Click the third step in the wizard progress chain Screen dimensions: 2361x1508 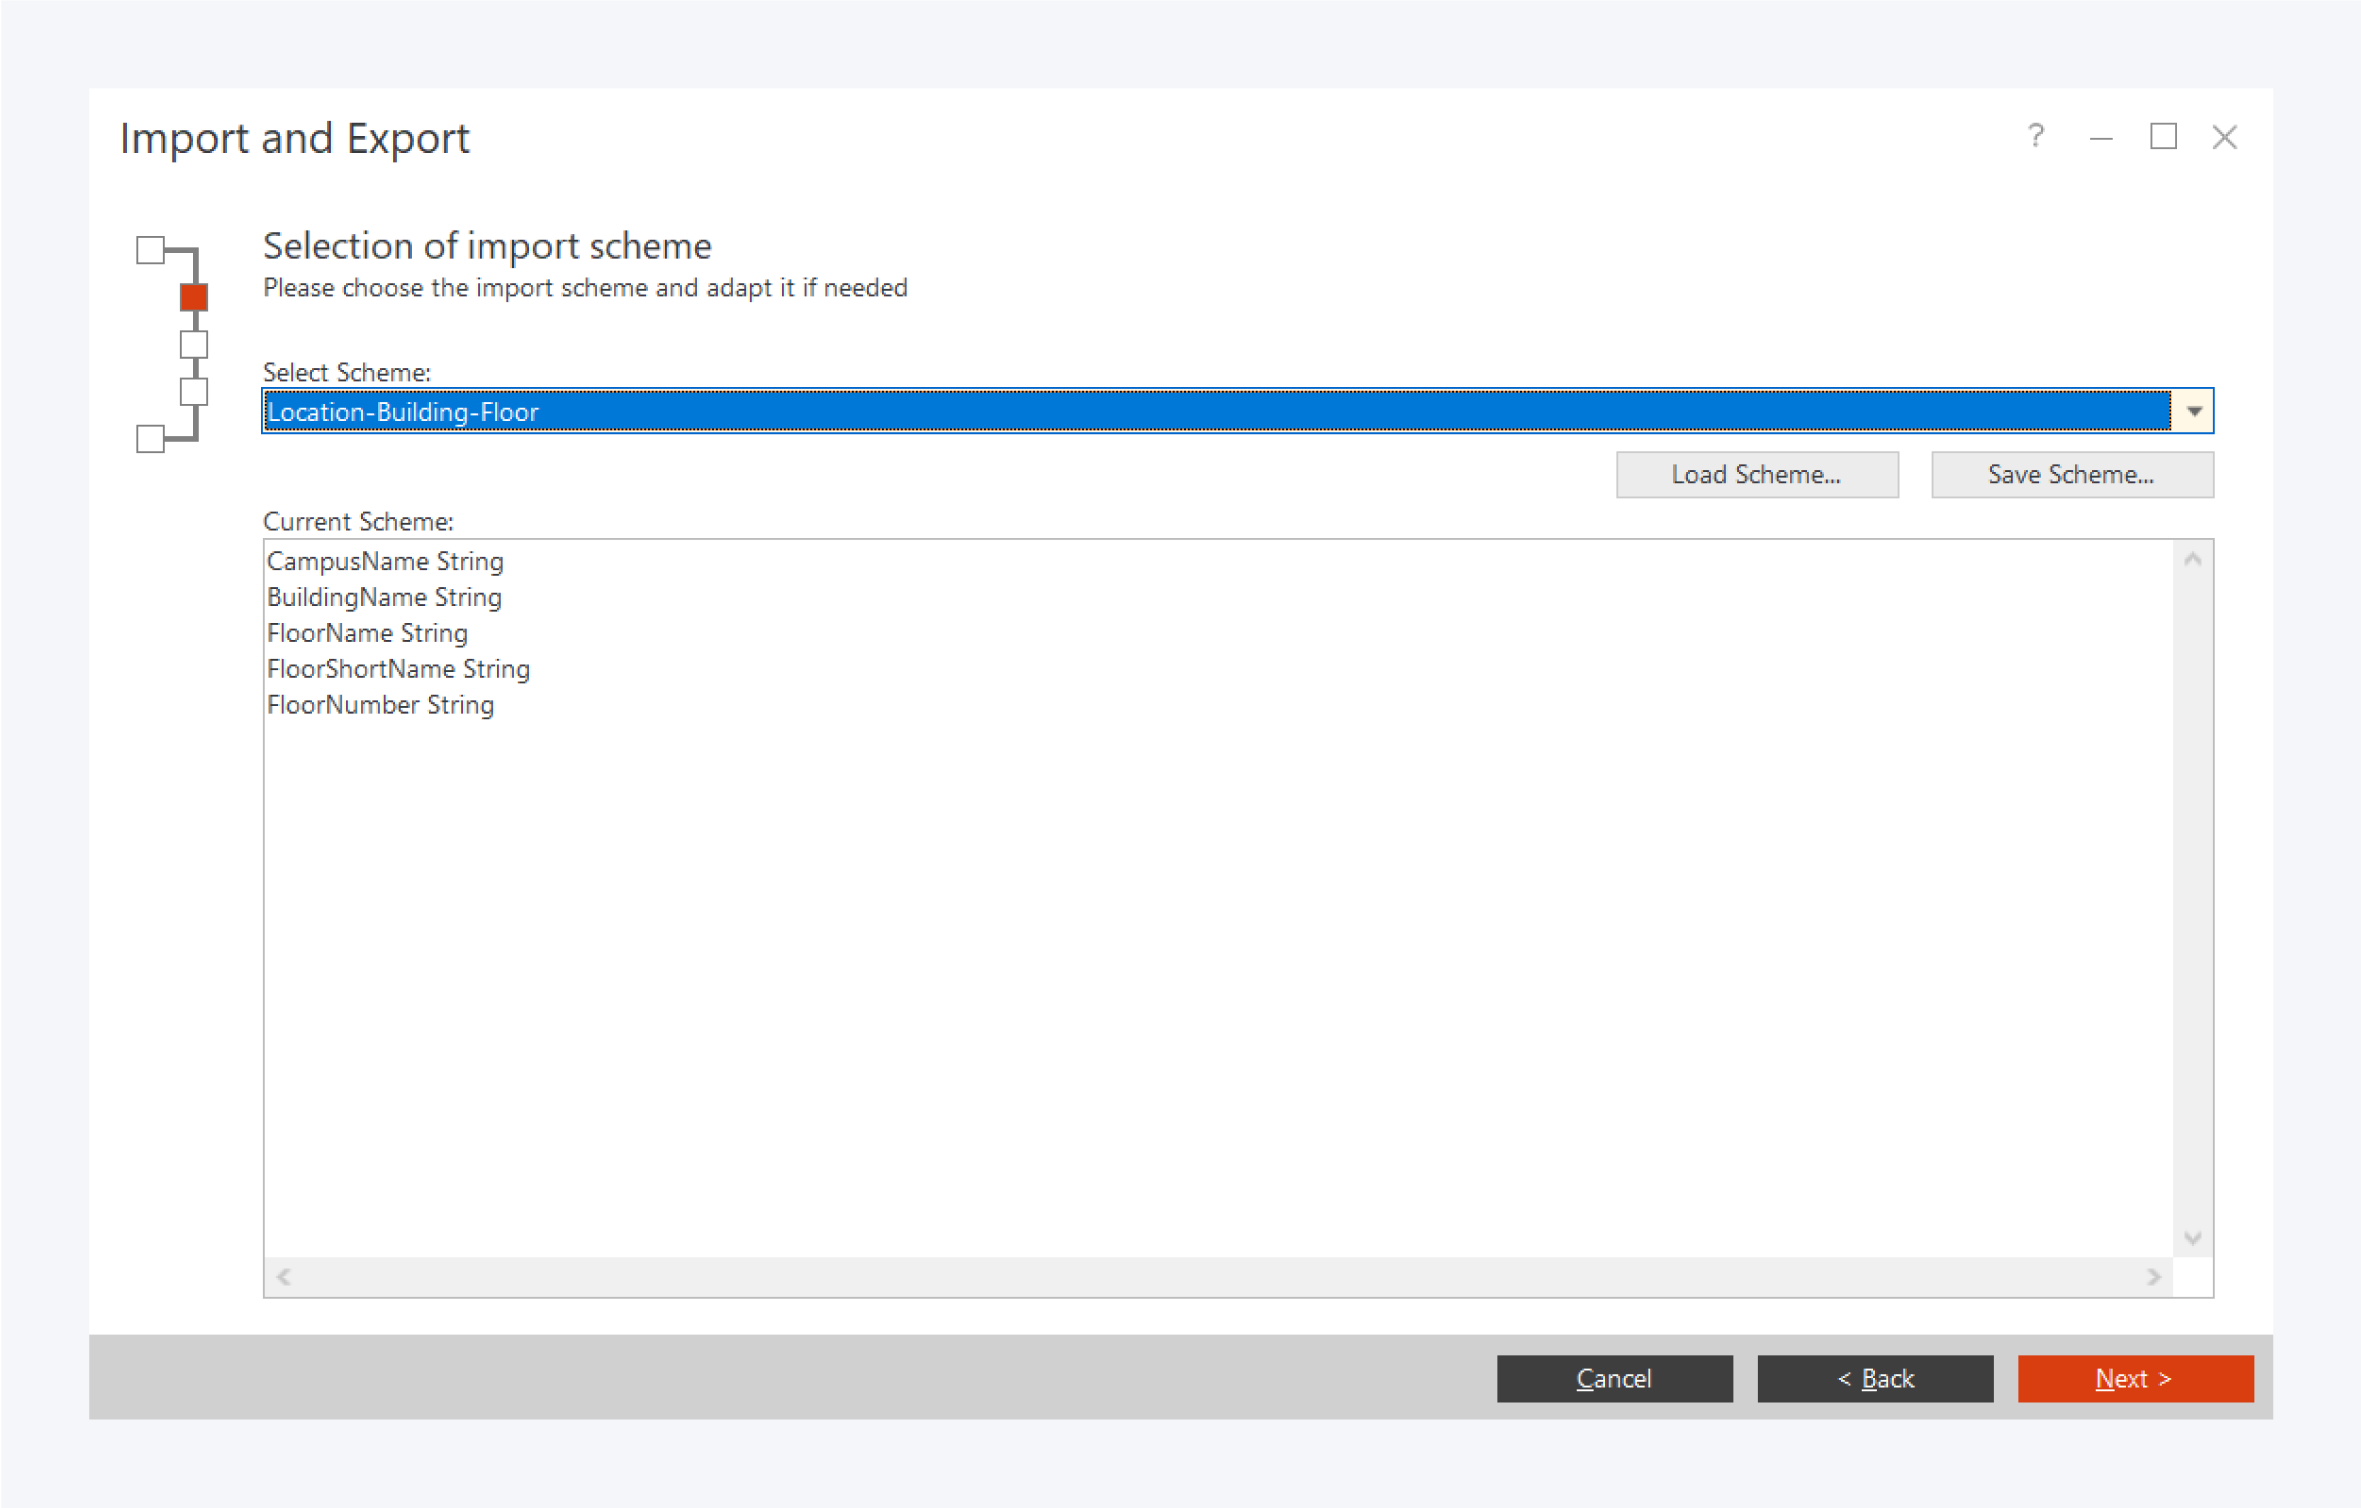192,343
